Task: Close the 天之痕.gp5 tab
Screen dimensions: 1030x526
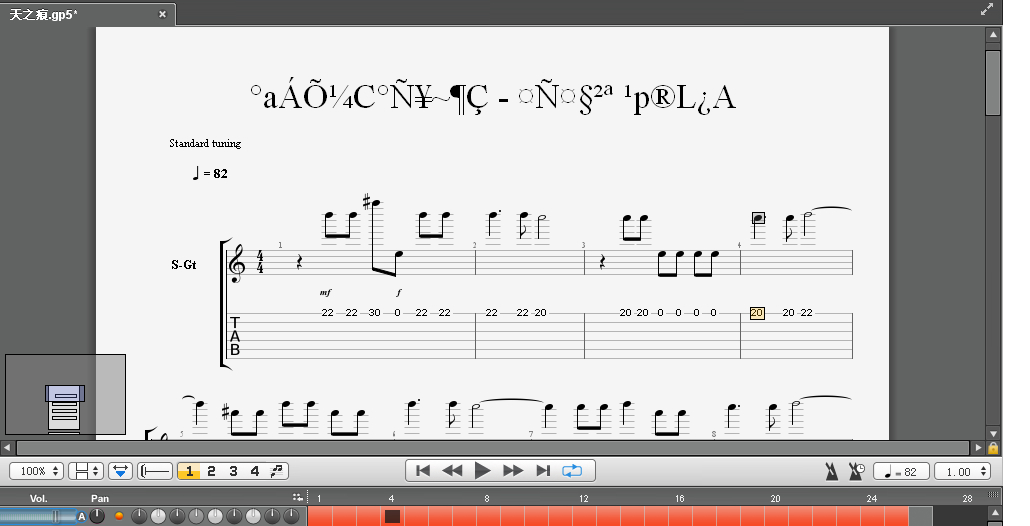Action: 162,14
